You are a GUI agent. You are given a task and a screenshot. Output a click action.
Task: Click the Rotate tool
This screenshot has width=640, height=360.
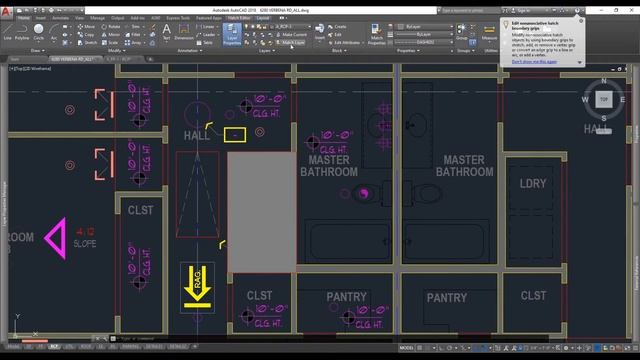coord(111,27)
